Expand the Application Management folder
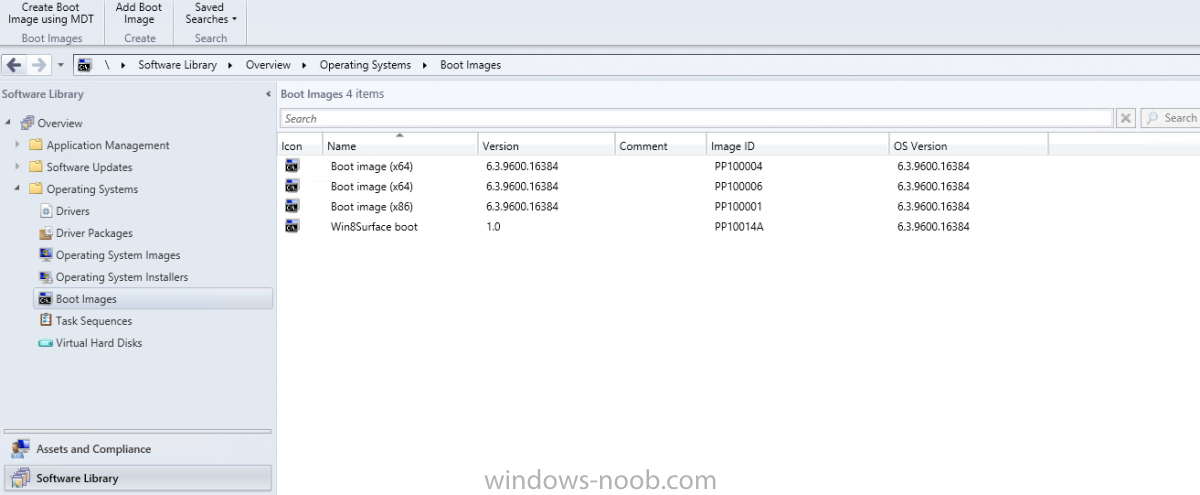Viewport: 1200px width, 495px height. tap(19, 145)
